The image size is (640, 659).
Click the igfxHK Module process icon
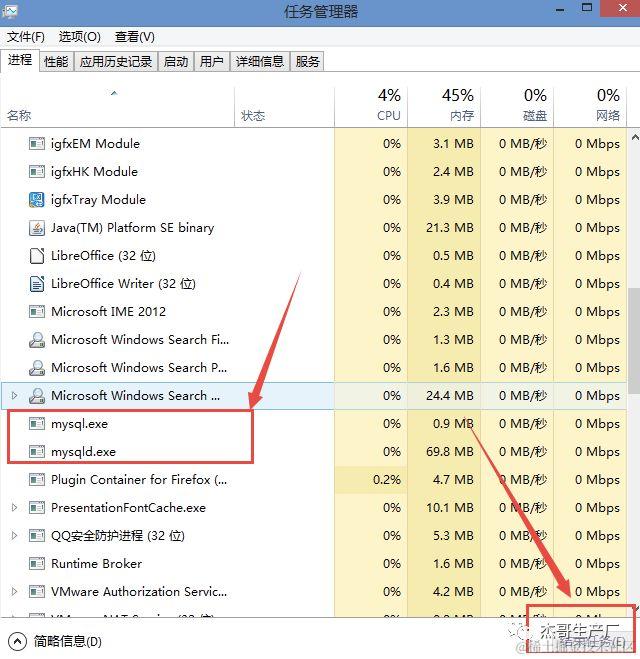click(x=37, y=171)
